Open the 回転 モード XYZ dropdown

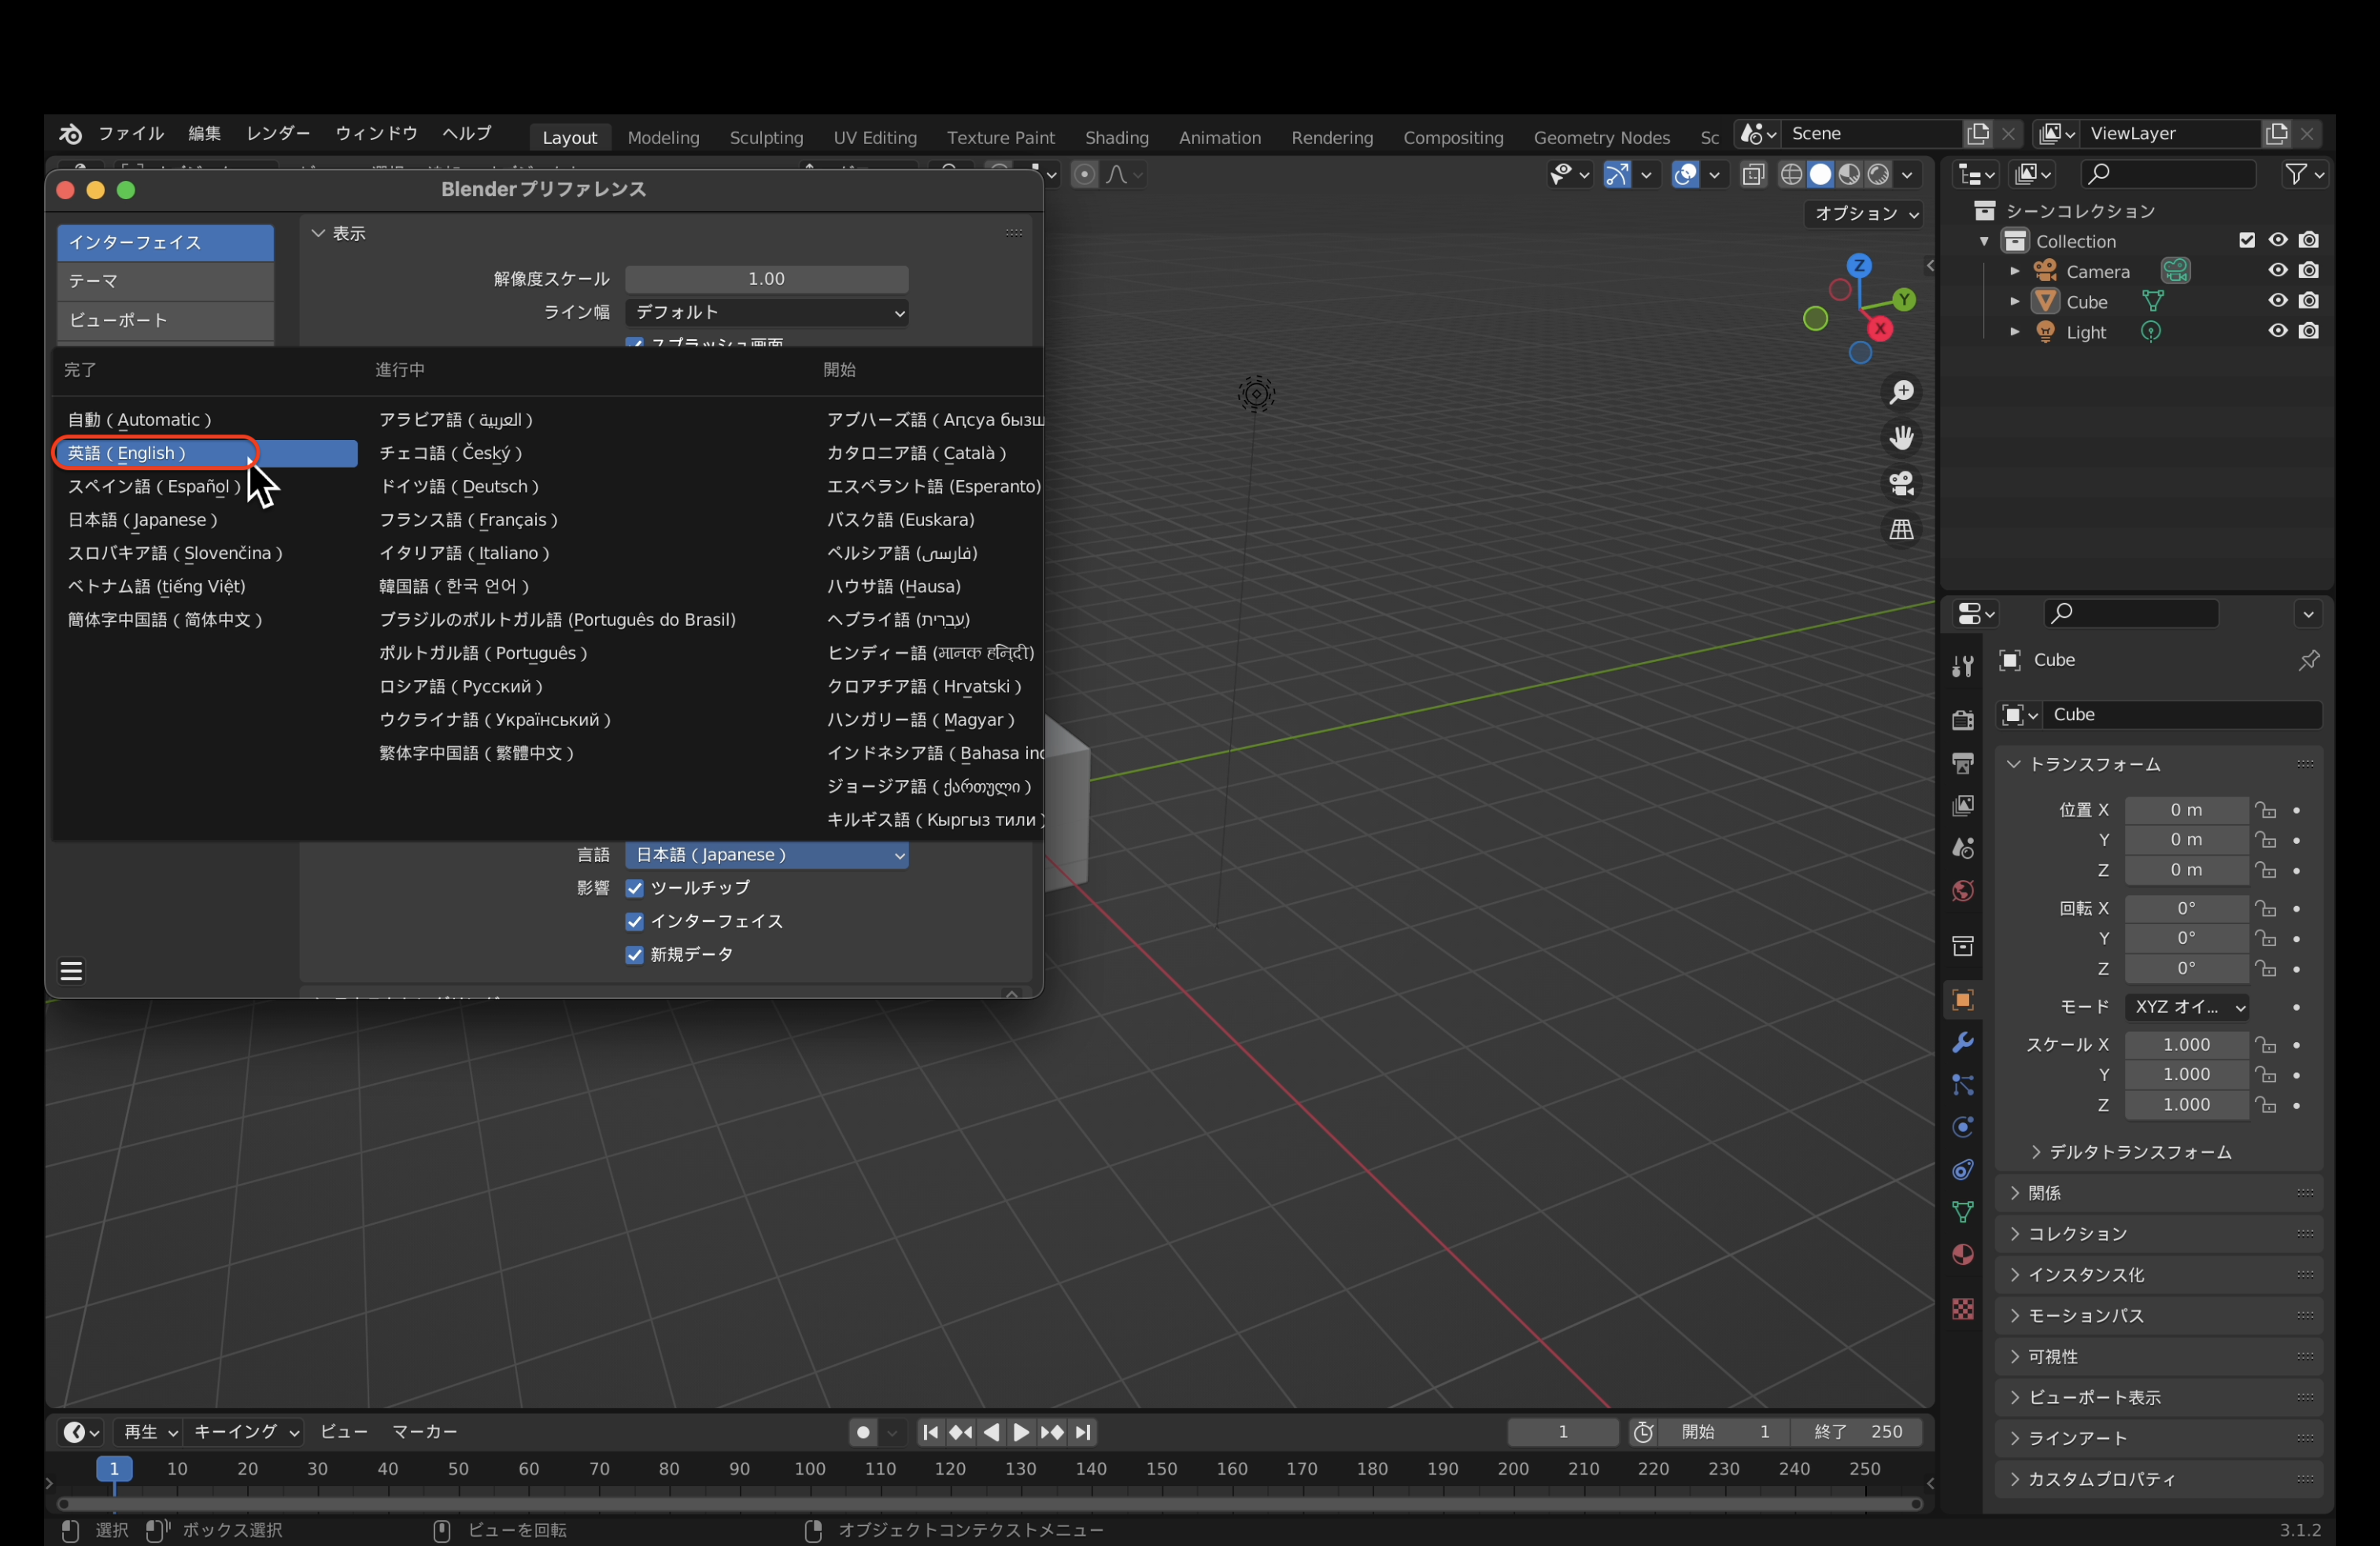click(2187, 1007)
